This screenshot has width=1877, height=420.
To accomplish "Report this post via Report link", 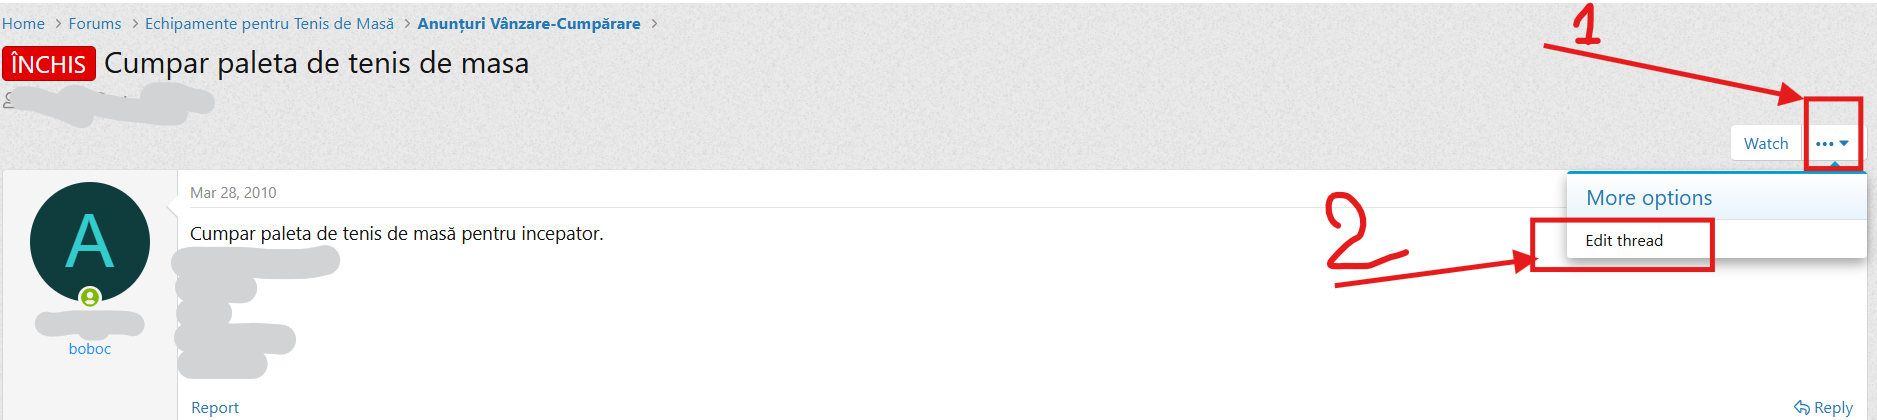I will click(215, 408).
